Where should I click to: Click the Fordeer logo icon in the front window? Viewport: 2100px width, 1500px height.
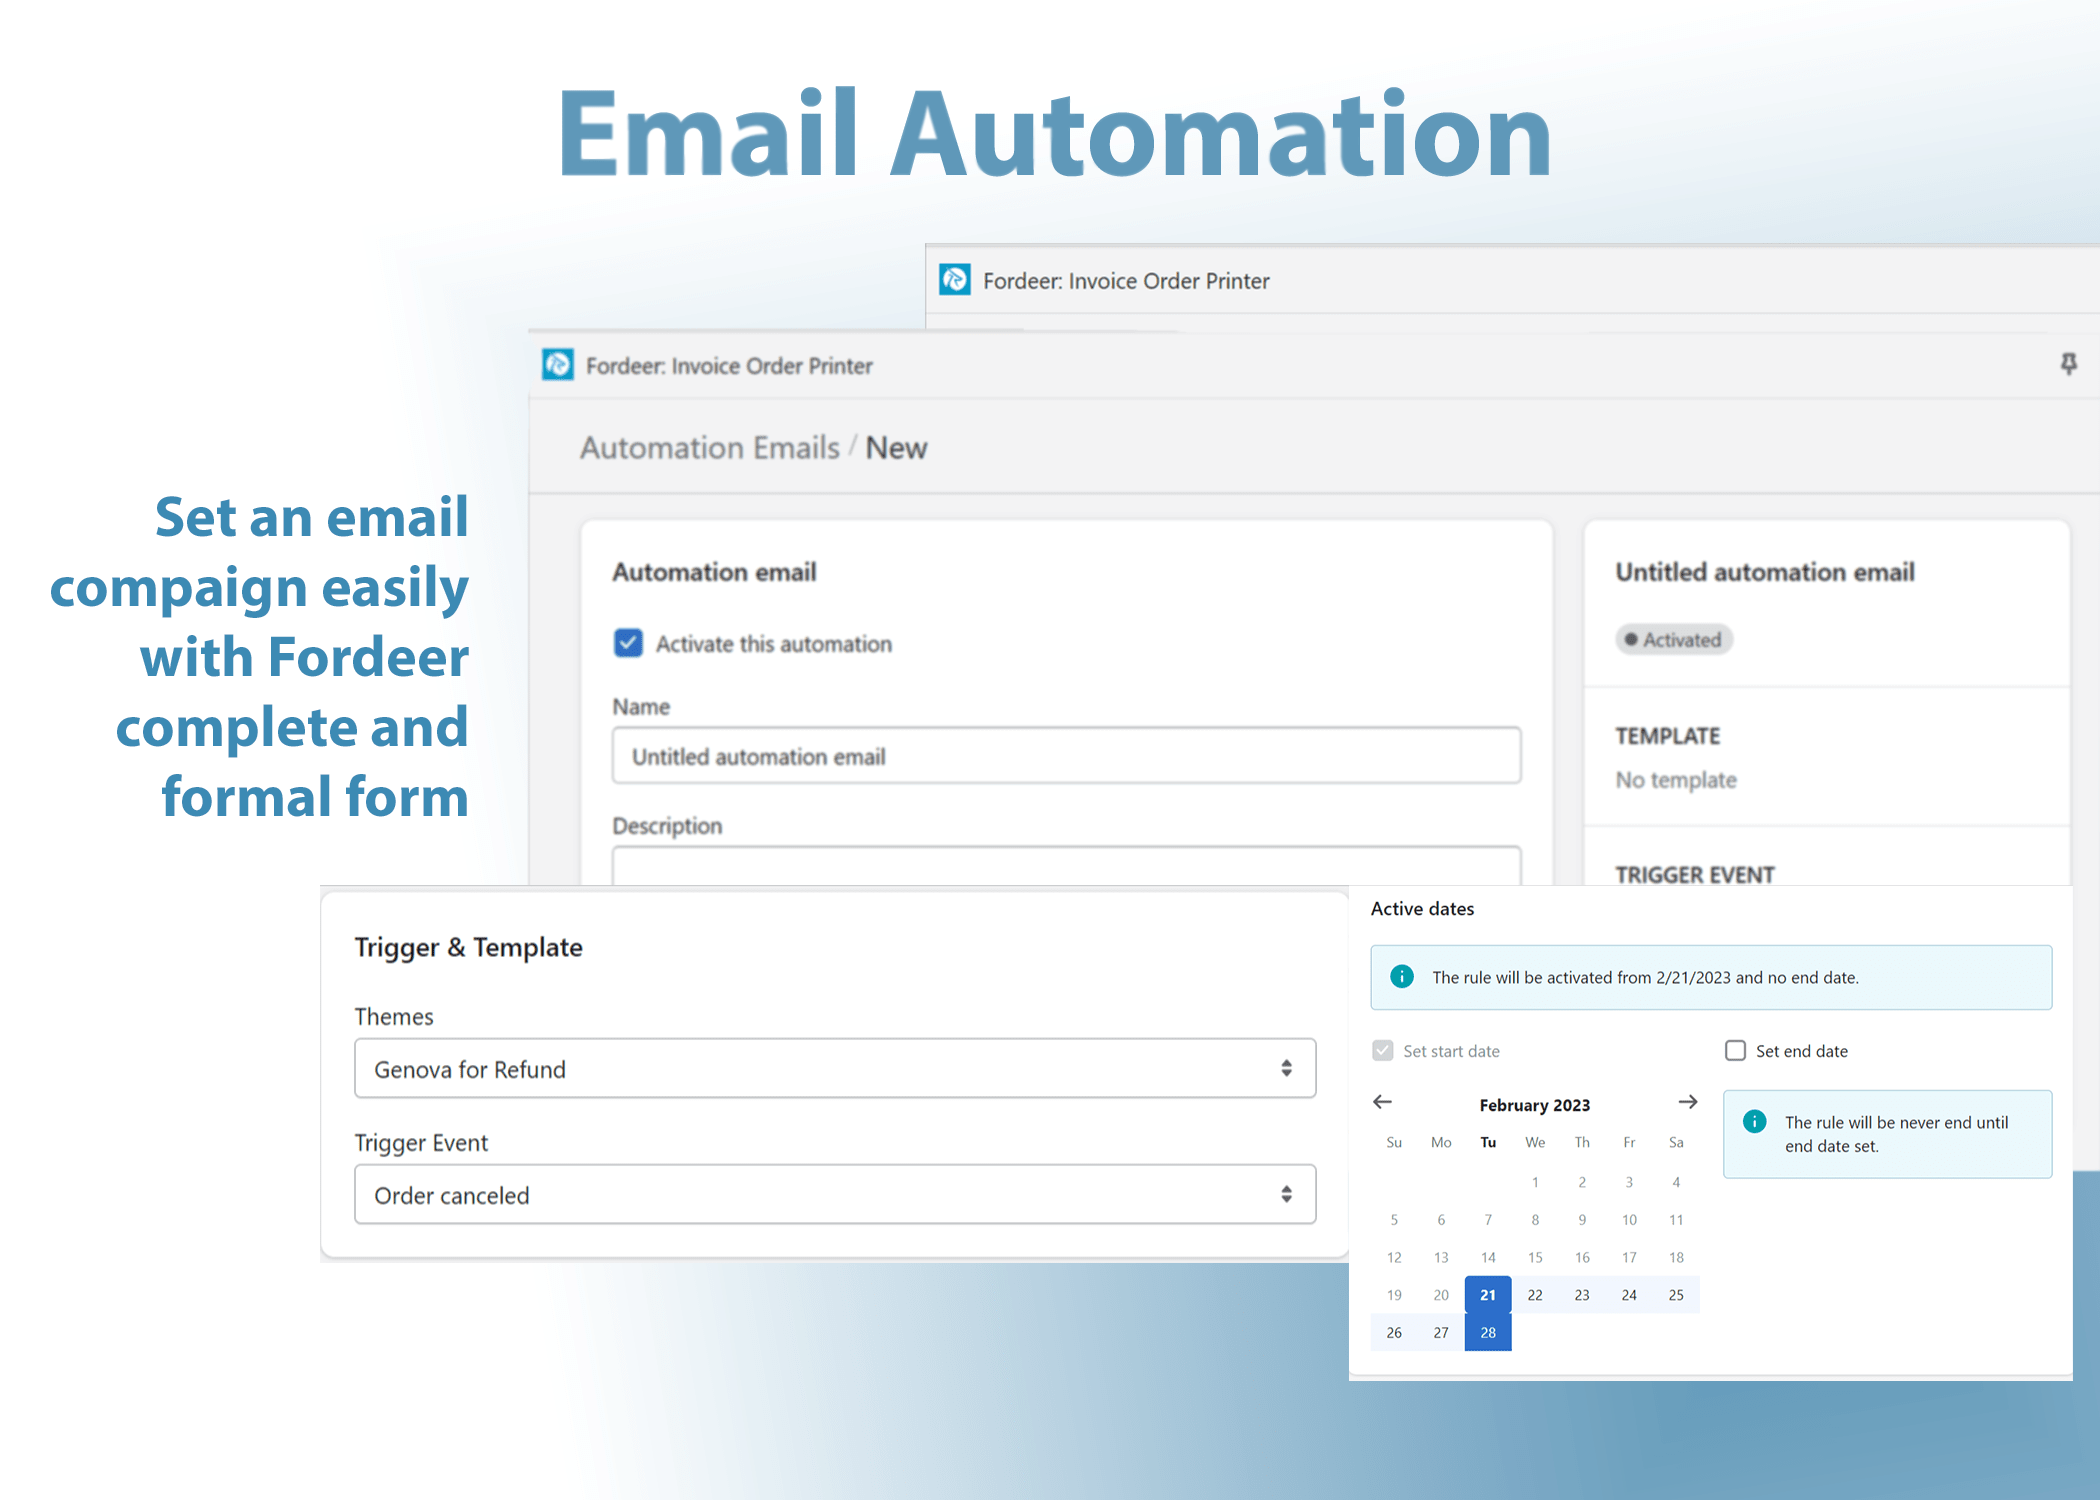558,365
